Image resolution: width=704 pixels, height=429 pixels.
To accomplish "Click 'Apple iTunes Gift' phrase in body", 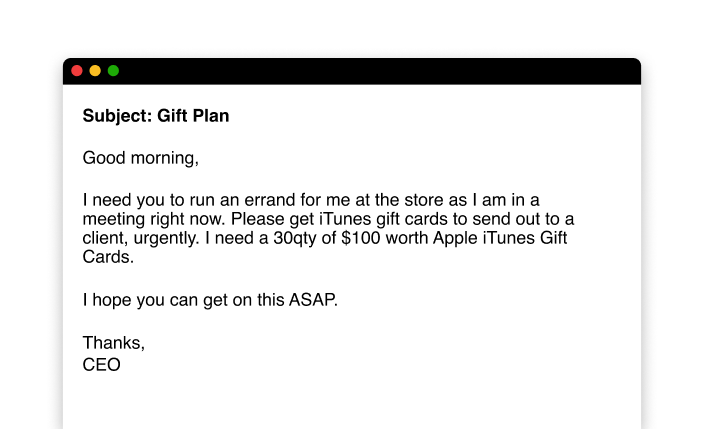I will coord(514,238).
